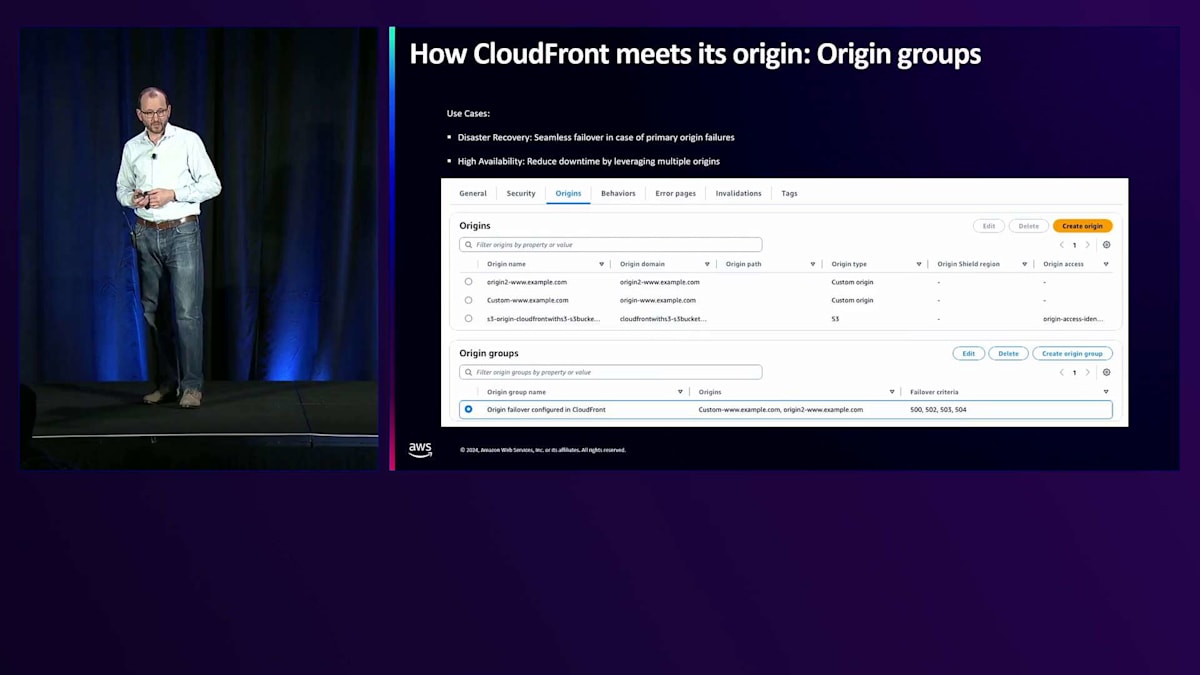This screenshot has width=1200, height=675.
Task: Sort by Origin access column arrow
Action: point(1106,264)
